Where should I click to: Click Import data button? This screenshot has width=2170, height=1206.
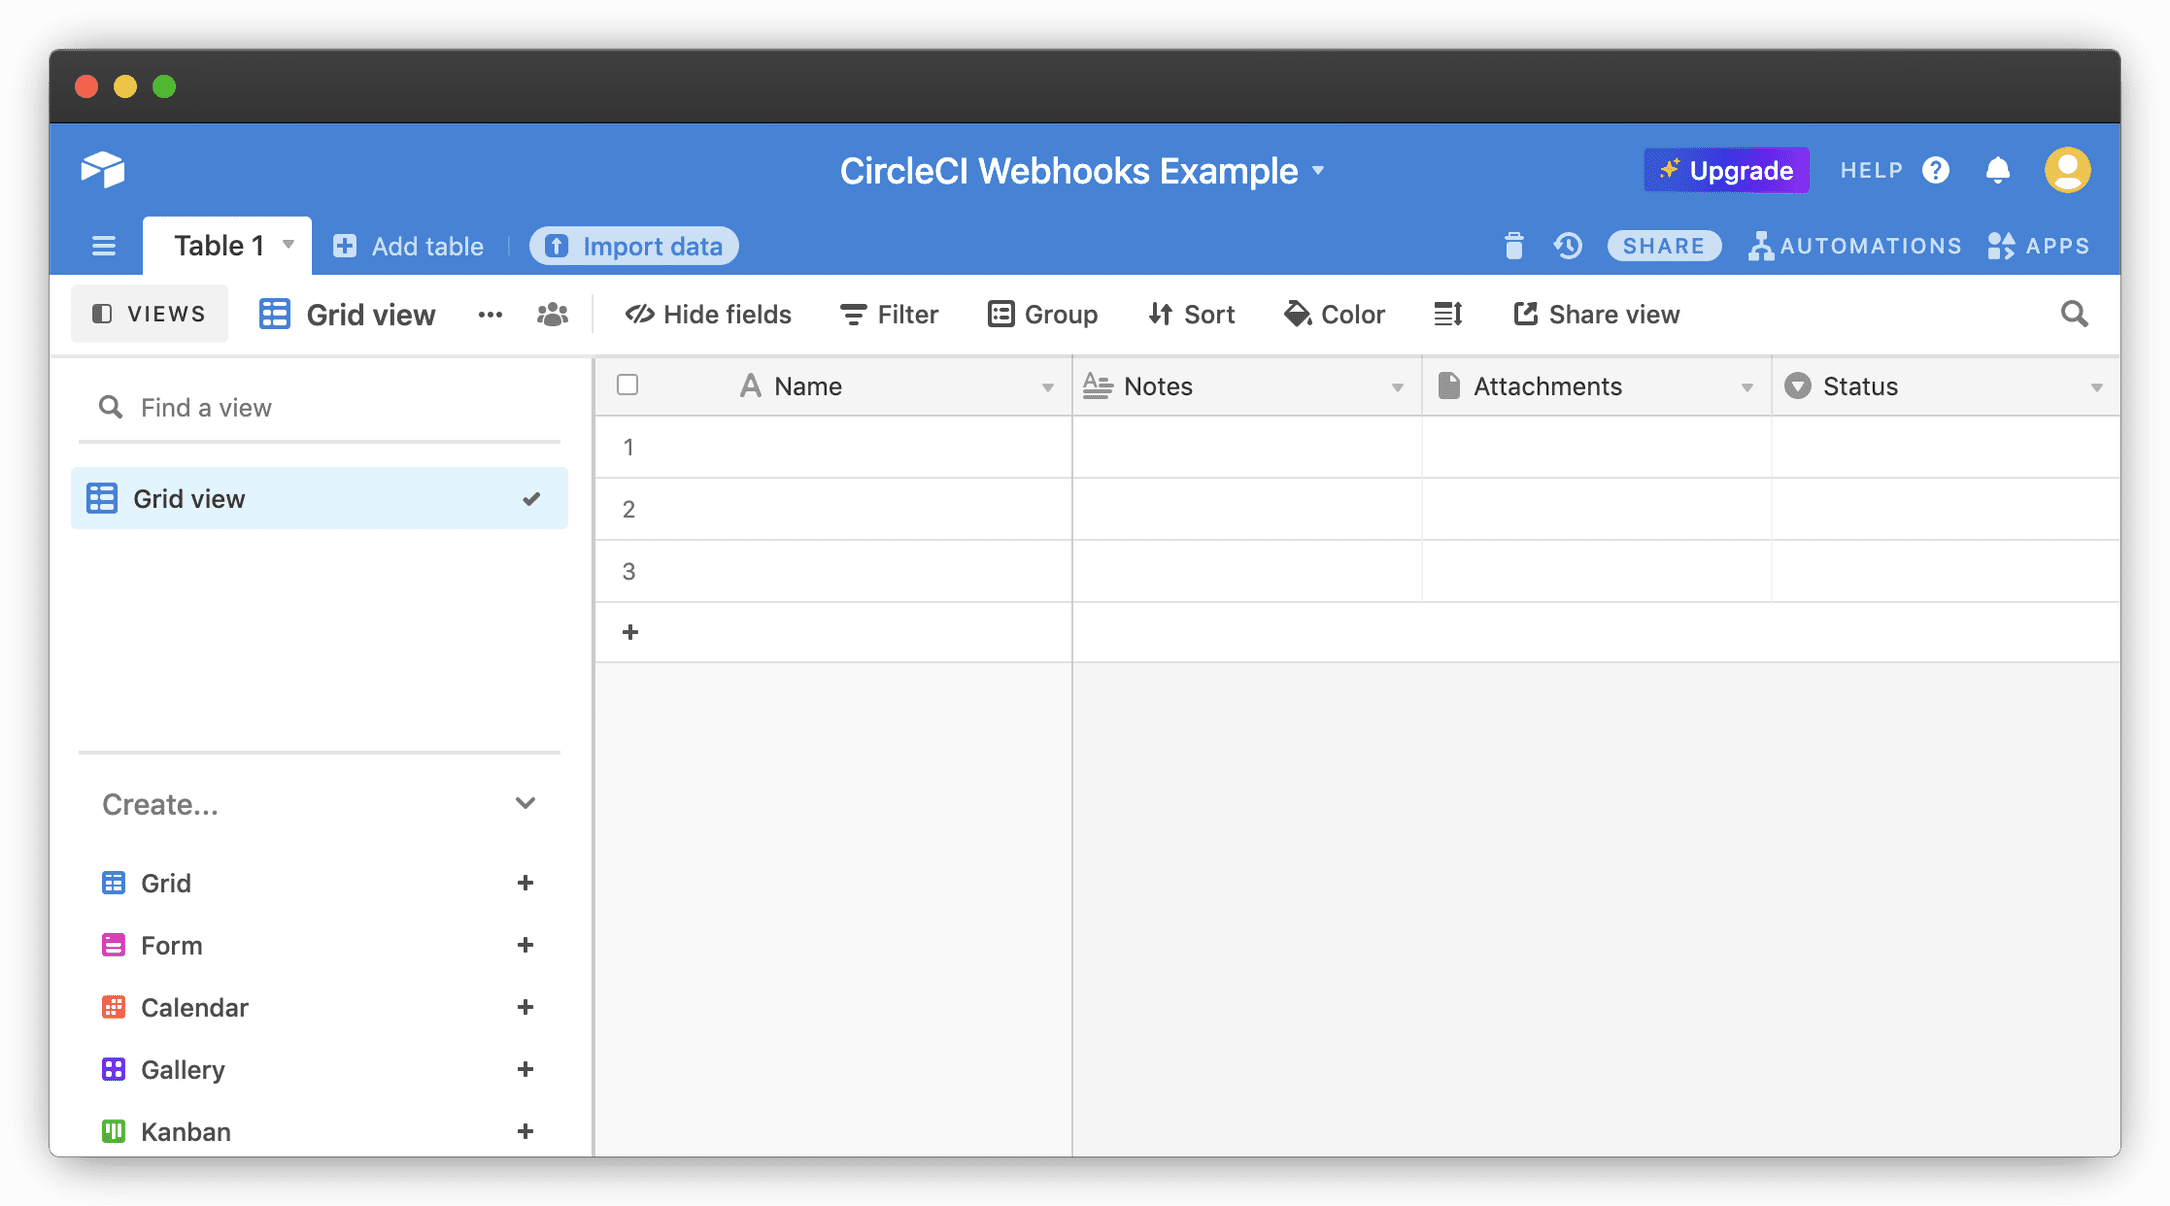tap(634, 246)
